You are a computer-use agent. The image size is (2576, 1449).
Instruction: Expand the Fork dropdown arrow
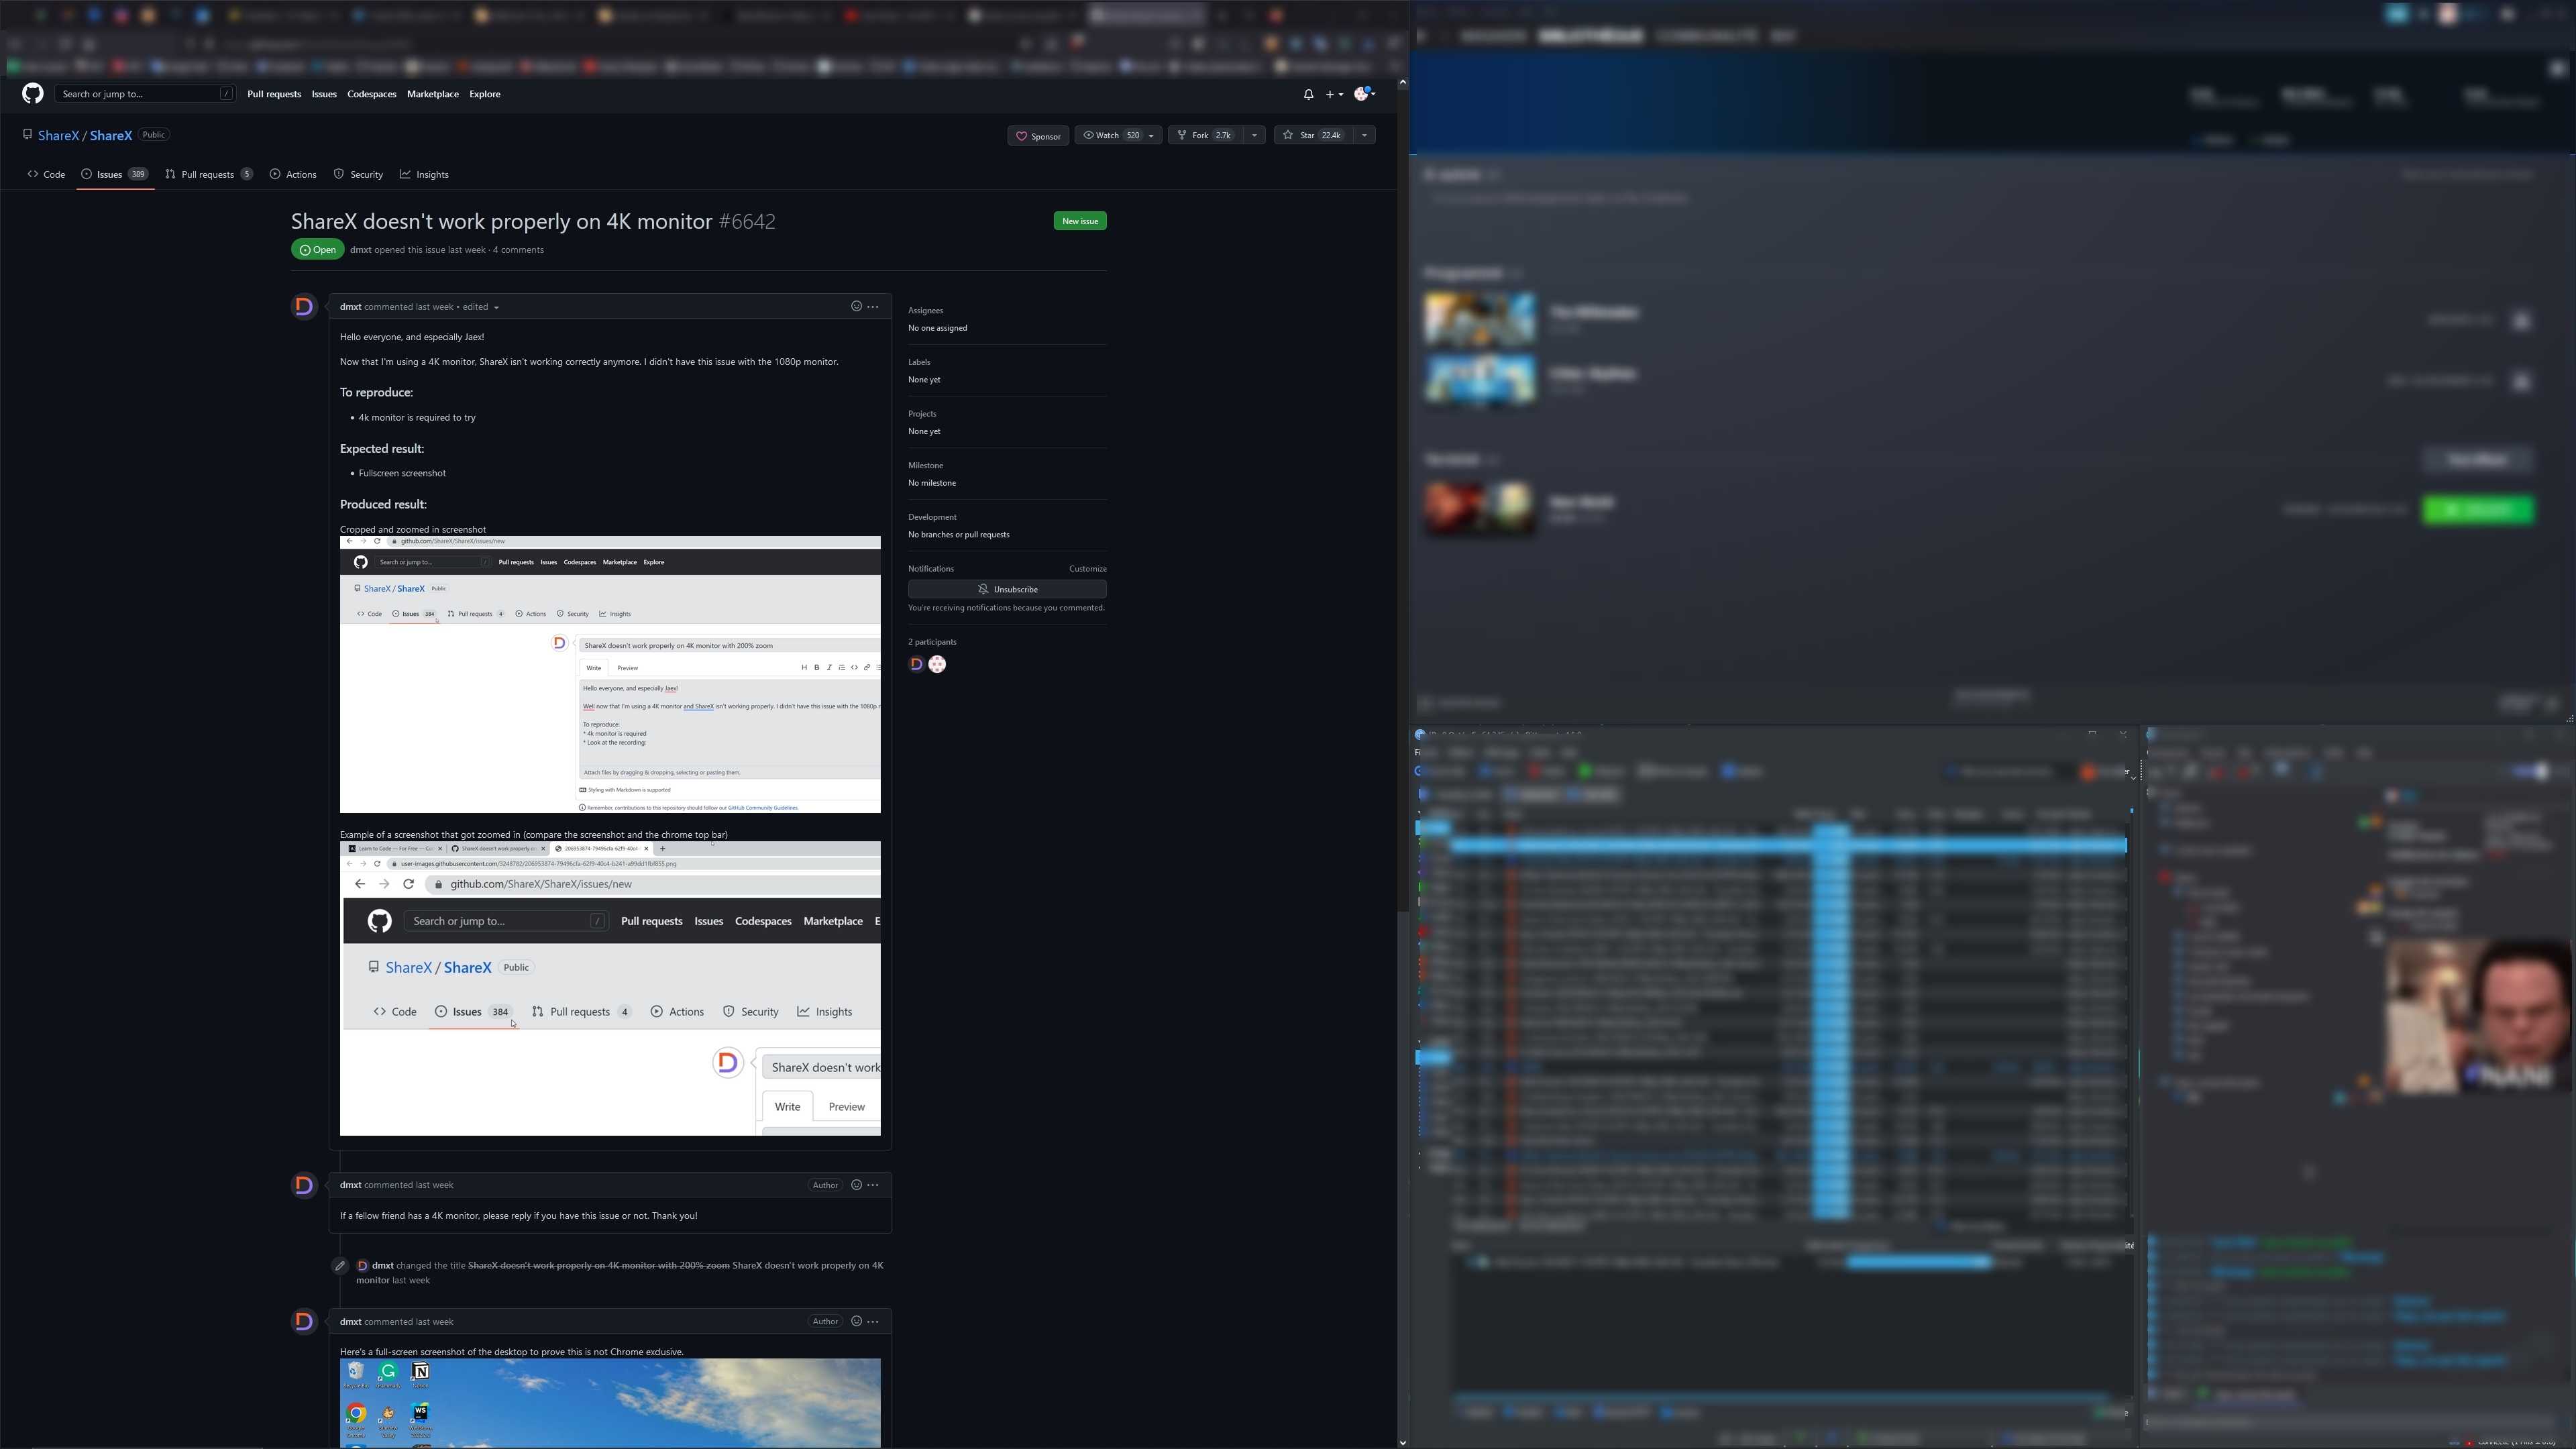[1255, 135]
